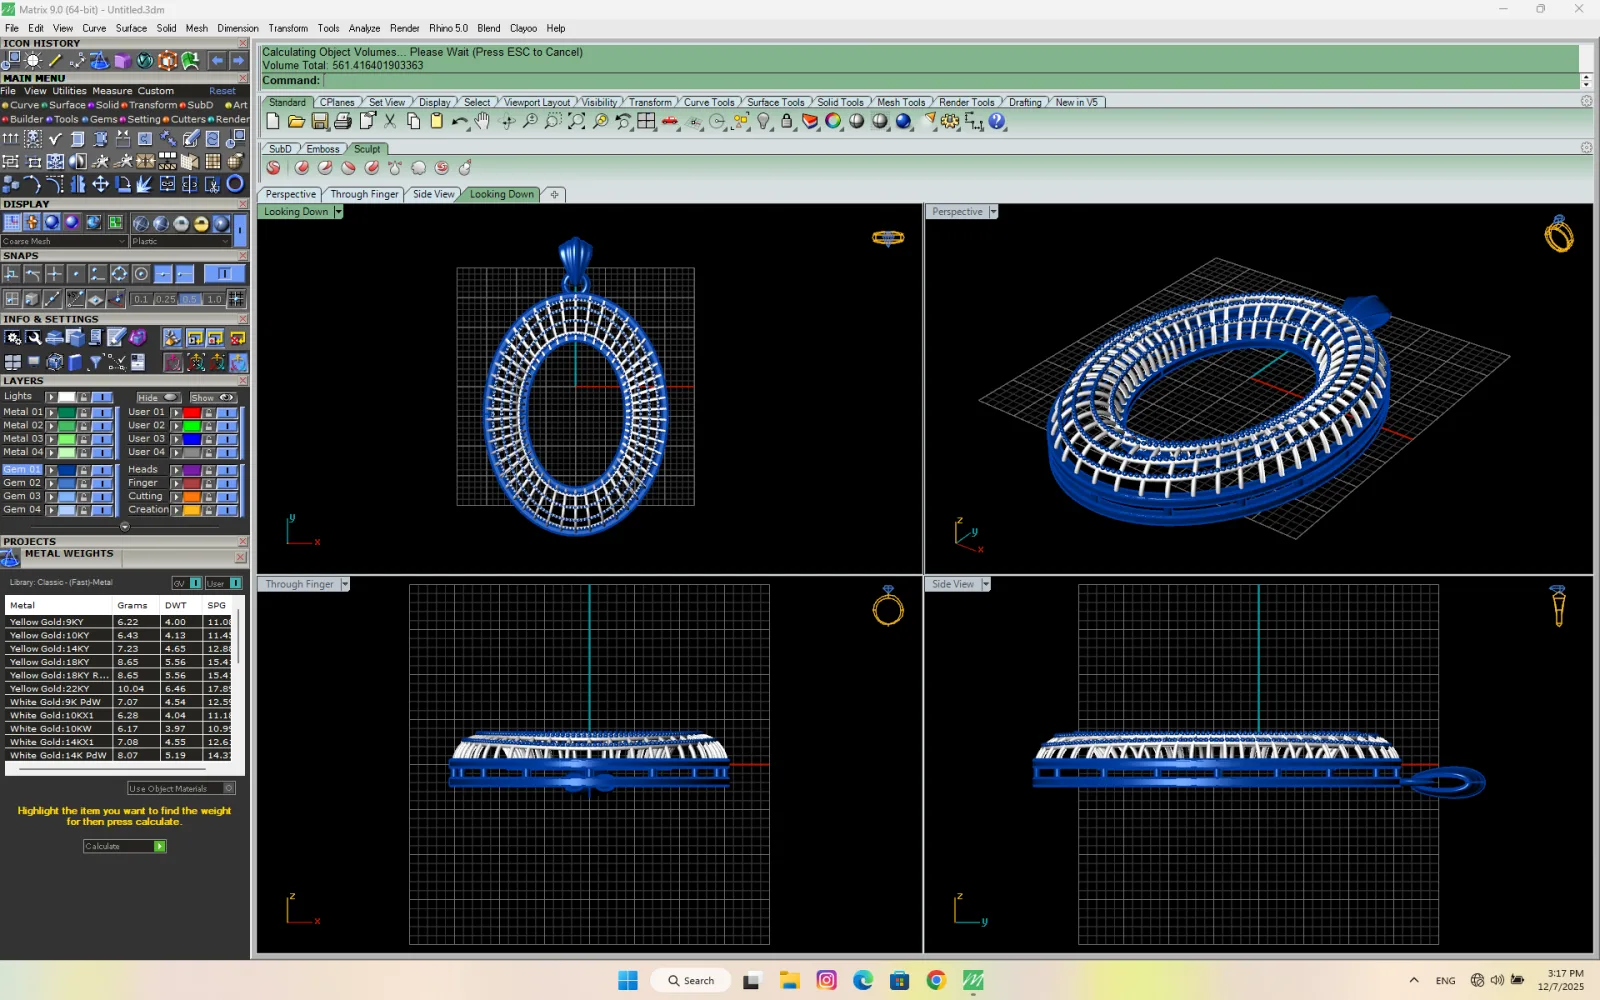Click the Gems menu button
Viewport: 1600px width, 1000px height.
101,119
